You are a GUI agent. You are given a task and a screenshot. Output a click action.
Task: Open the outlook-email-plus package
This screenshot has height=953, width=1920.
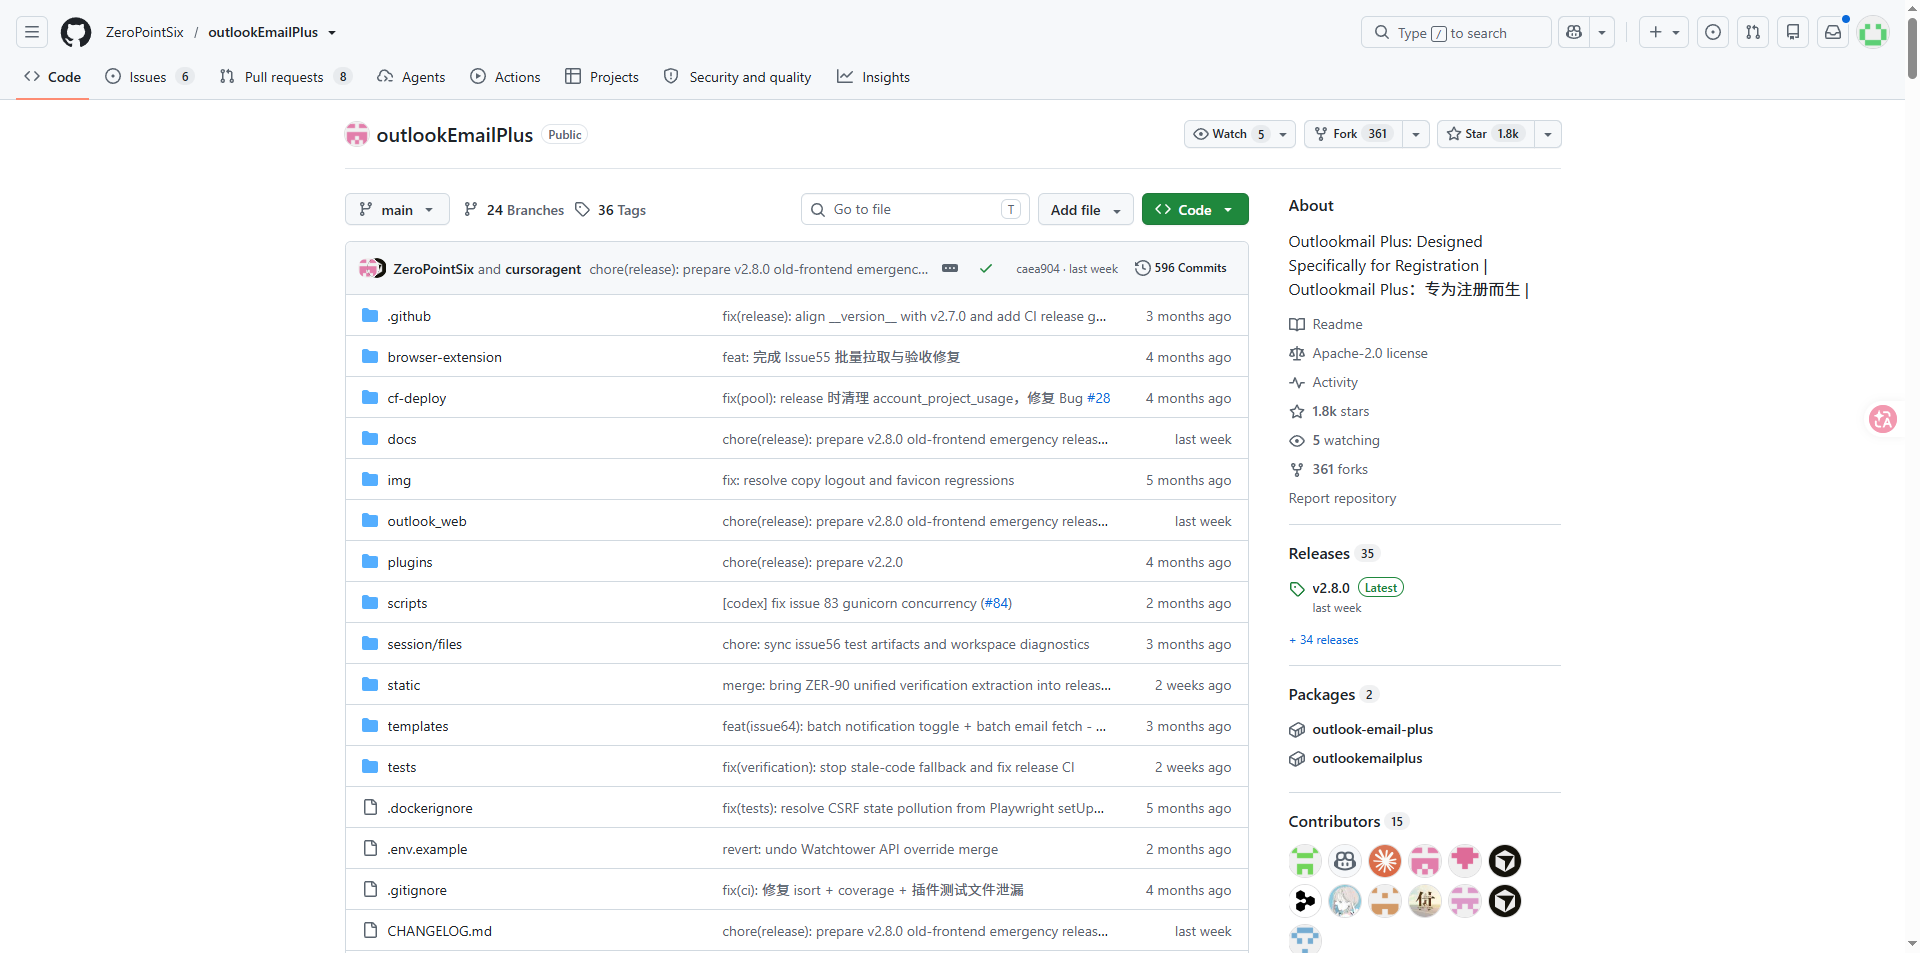[1372, 729]
